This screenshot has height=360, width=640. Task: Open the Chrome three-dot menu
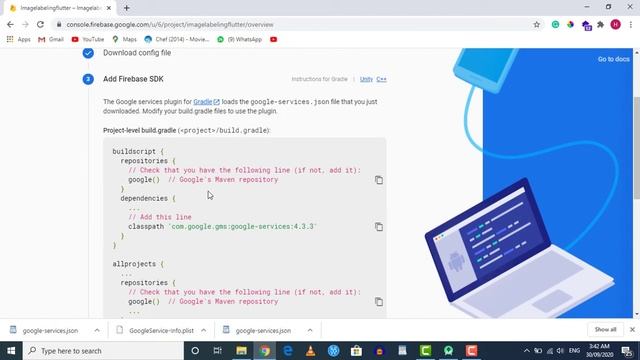pyautogui.click(x=631, y=24)
